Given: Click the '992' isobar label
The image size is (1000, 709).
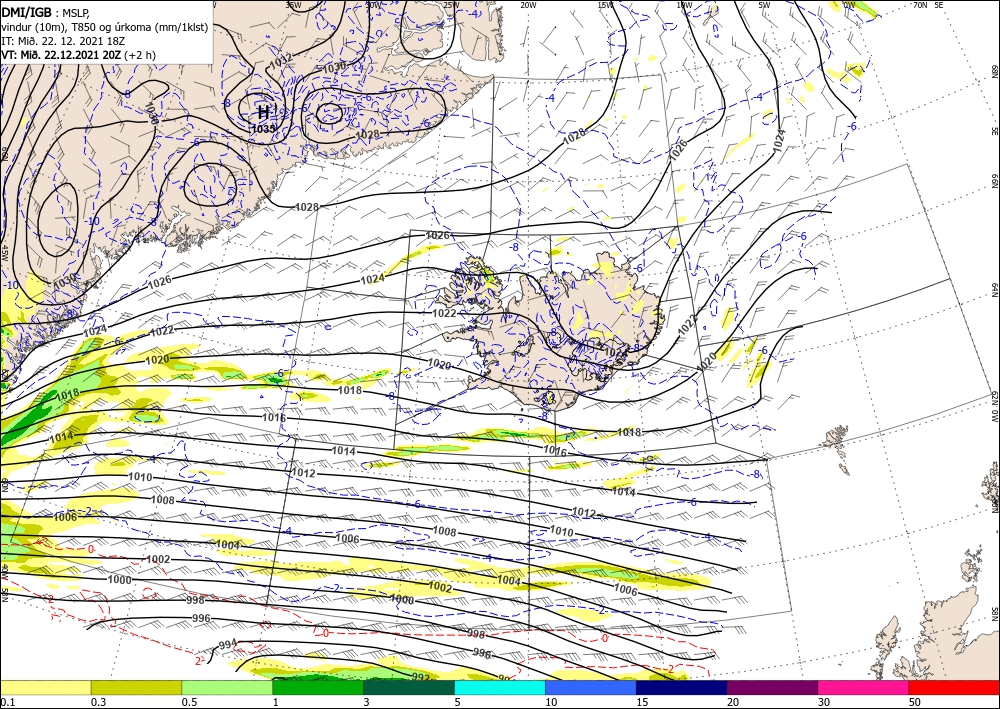Looking at the screenshot, I should pyautogui.click(x=421, y=676).
